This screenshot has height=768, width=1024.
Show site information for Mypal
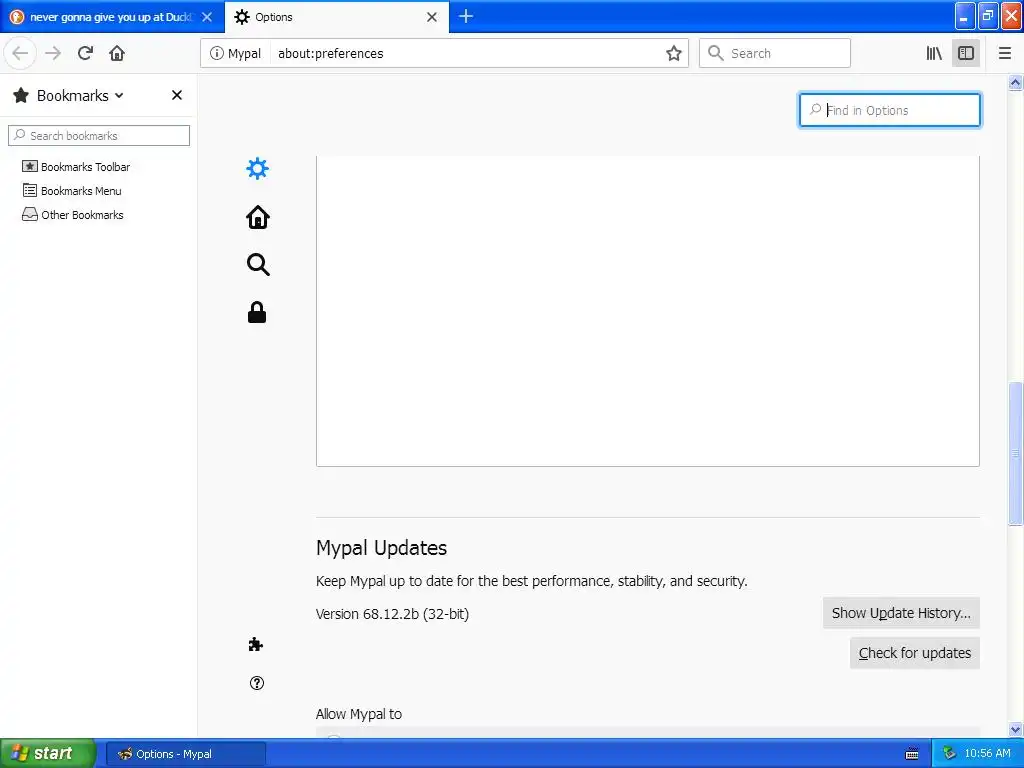click(x=236, y=53)
